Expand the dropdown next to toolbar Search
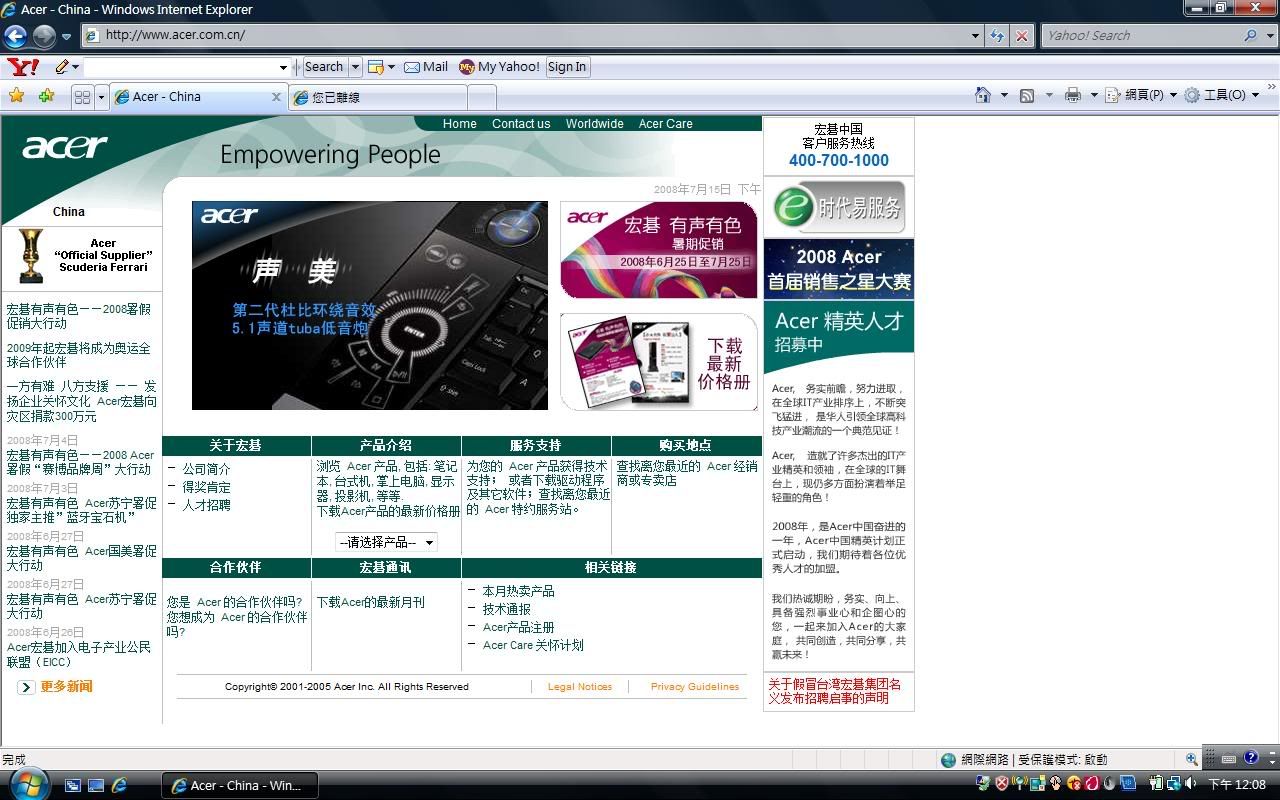The width and height of the screenshot is (1280, 800). (354, 67)
